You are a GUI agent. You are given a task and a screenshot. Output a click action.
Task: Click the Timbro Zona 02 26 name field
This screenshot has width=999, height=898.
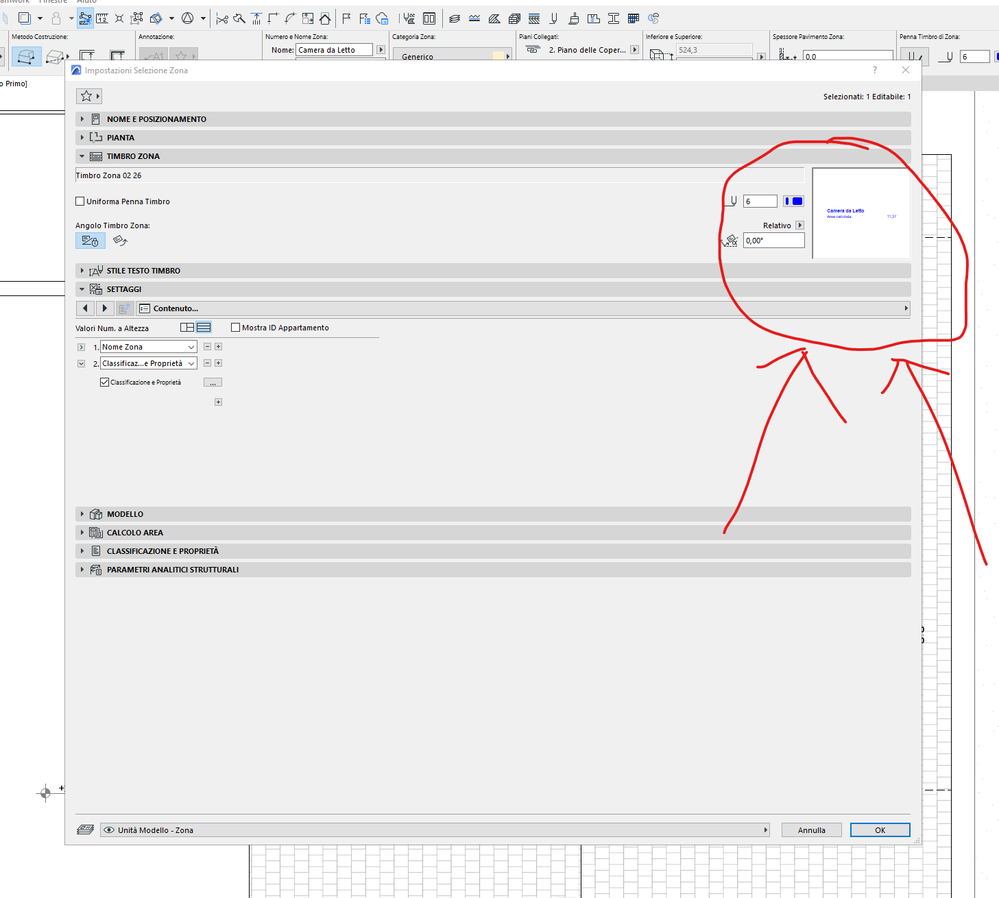point(440,175)
